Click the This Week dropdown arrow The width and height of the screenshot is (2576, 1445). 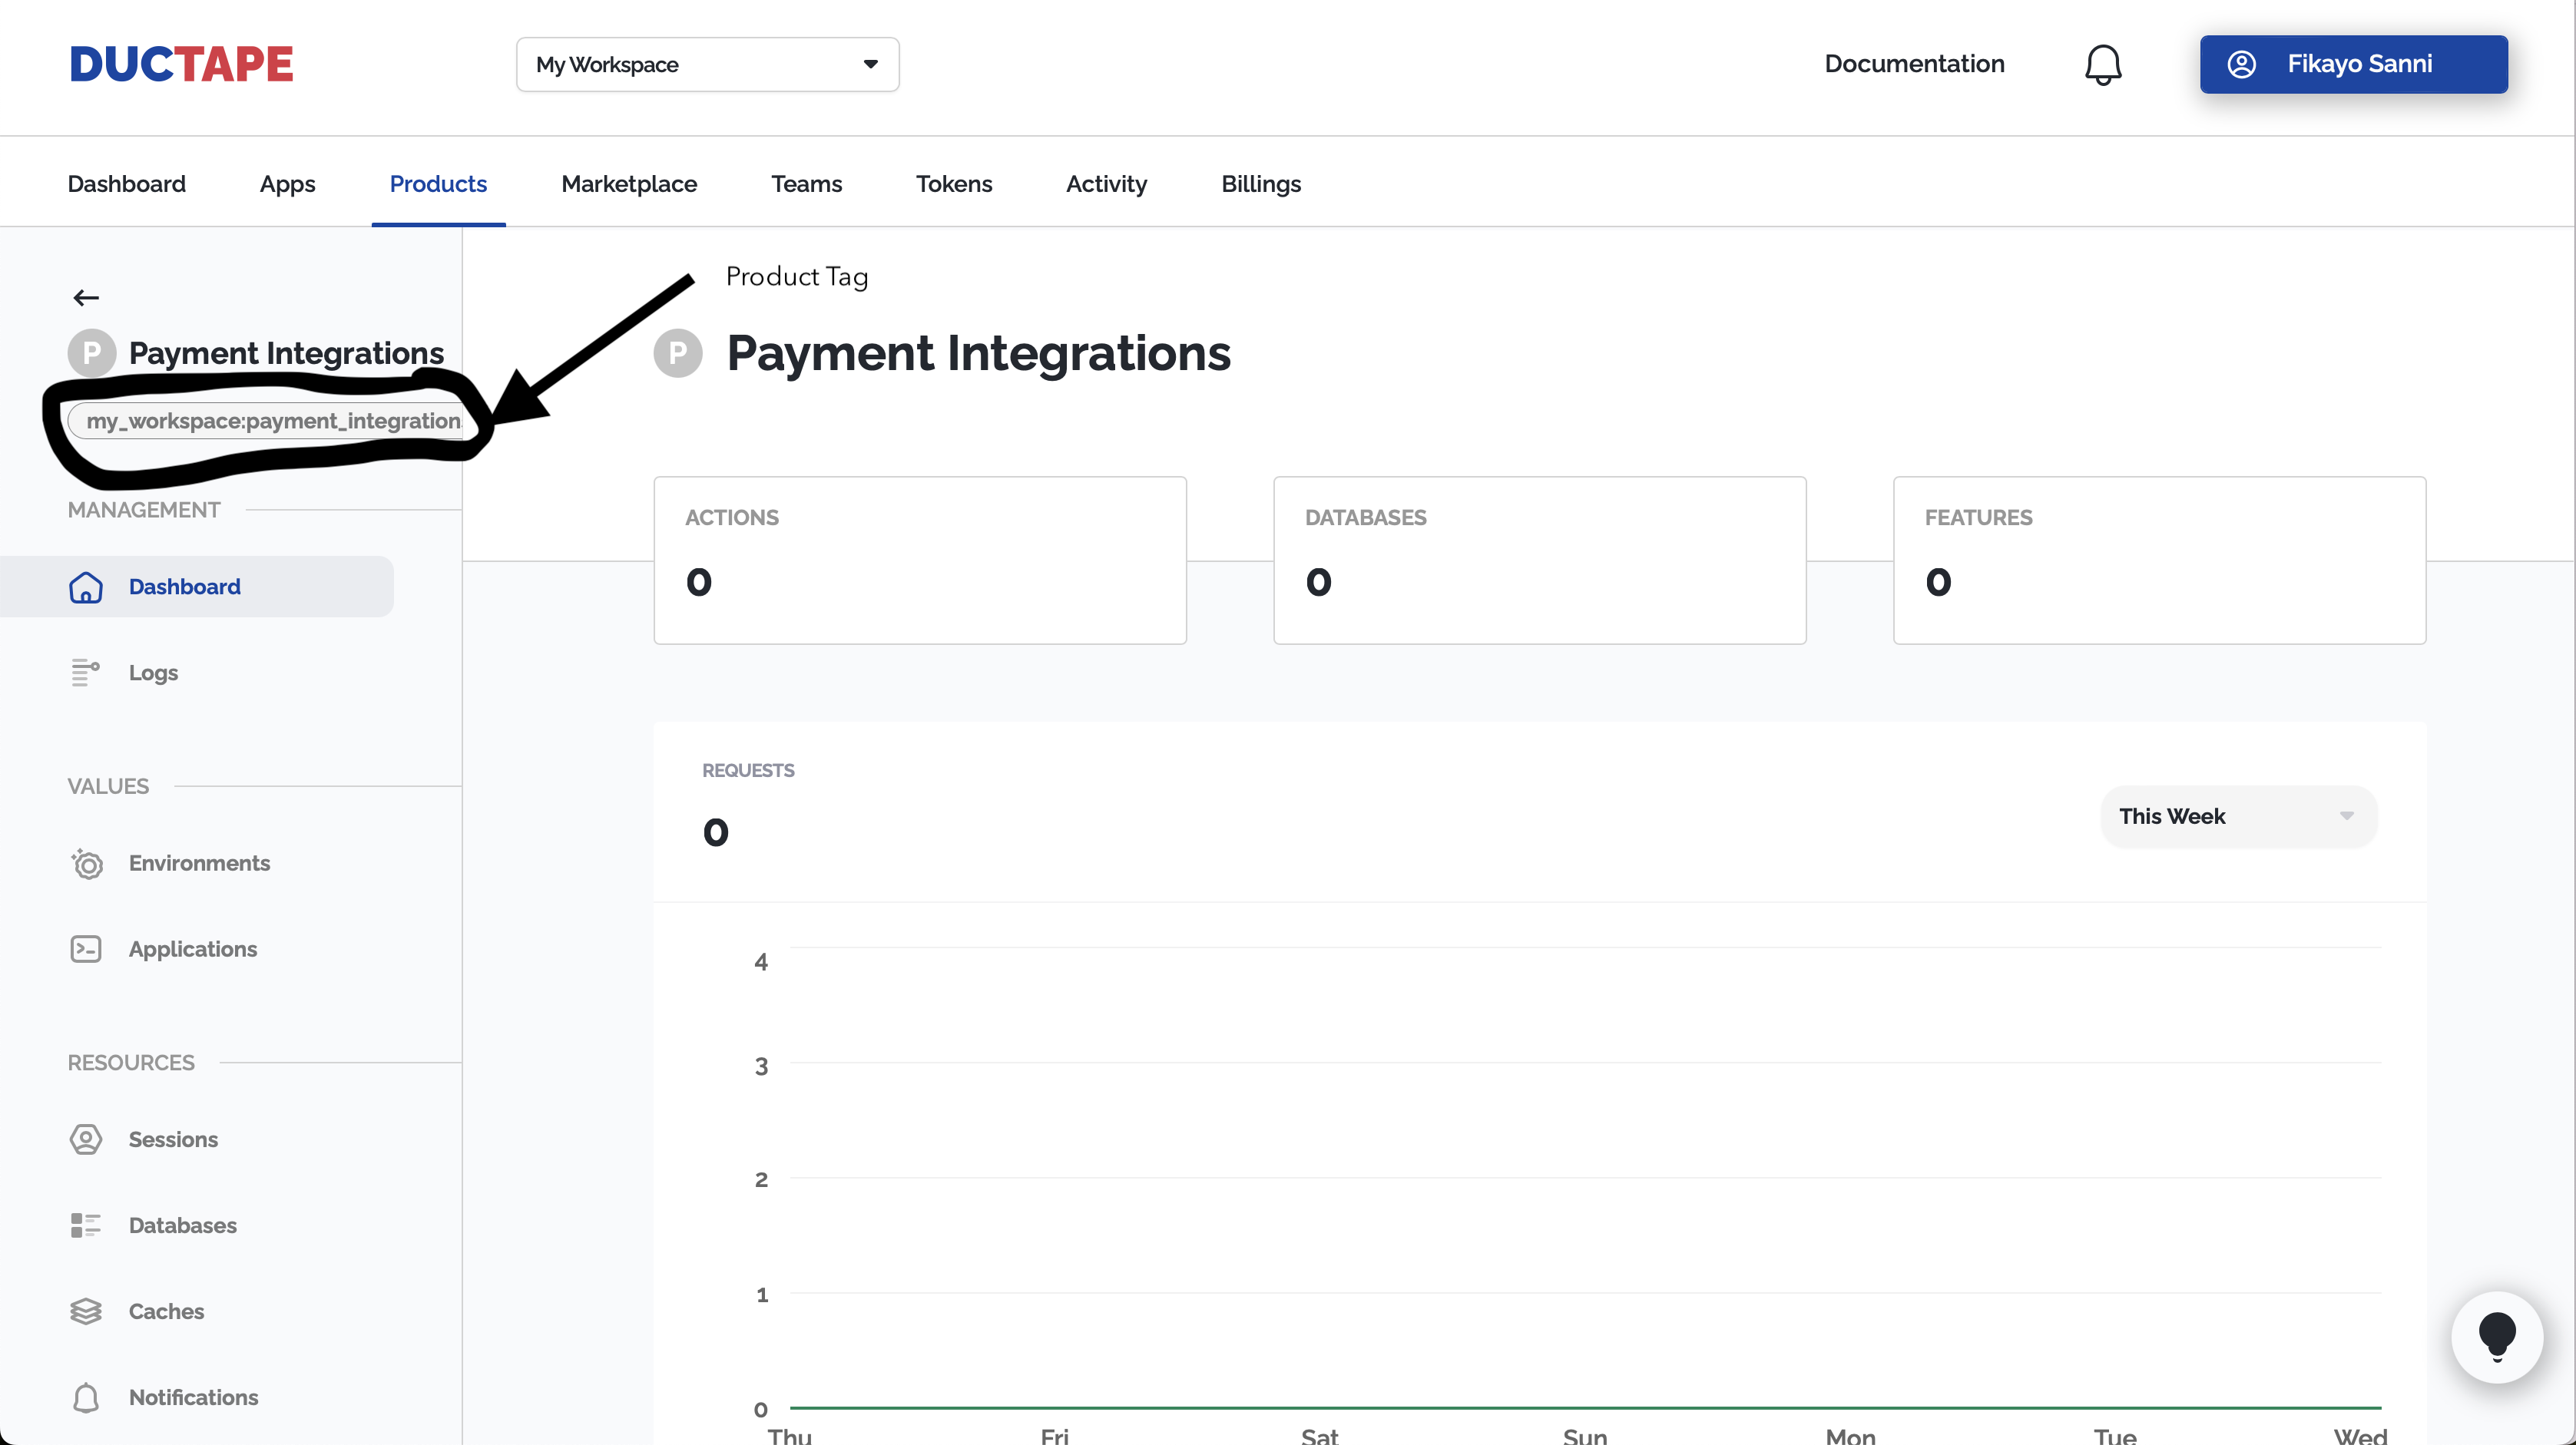(2346, 816)
